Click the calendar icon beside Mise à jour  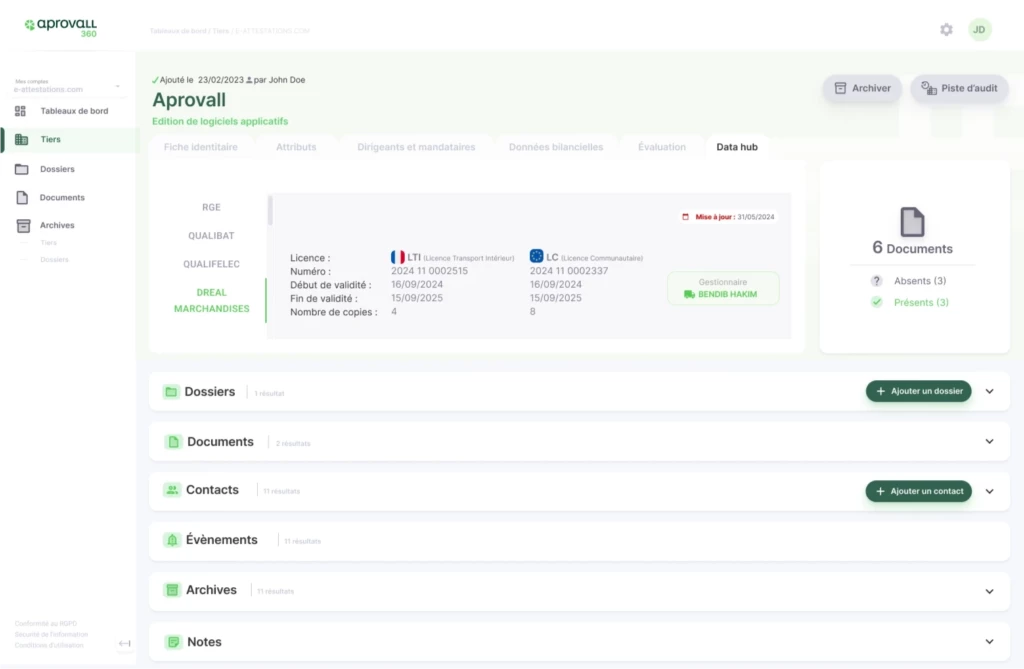tap(685, 217)
